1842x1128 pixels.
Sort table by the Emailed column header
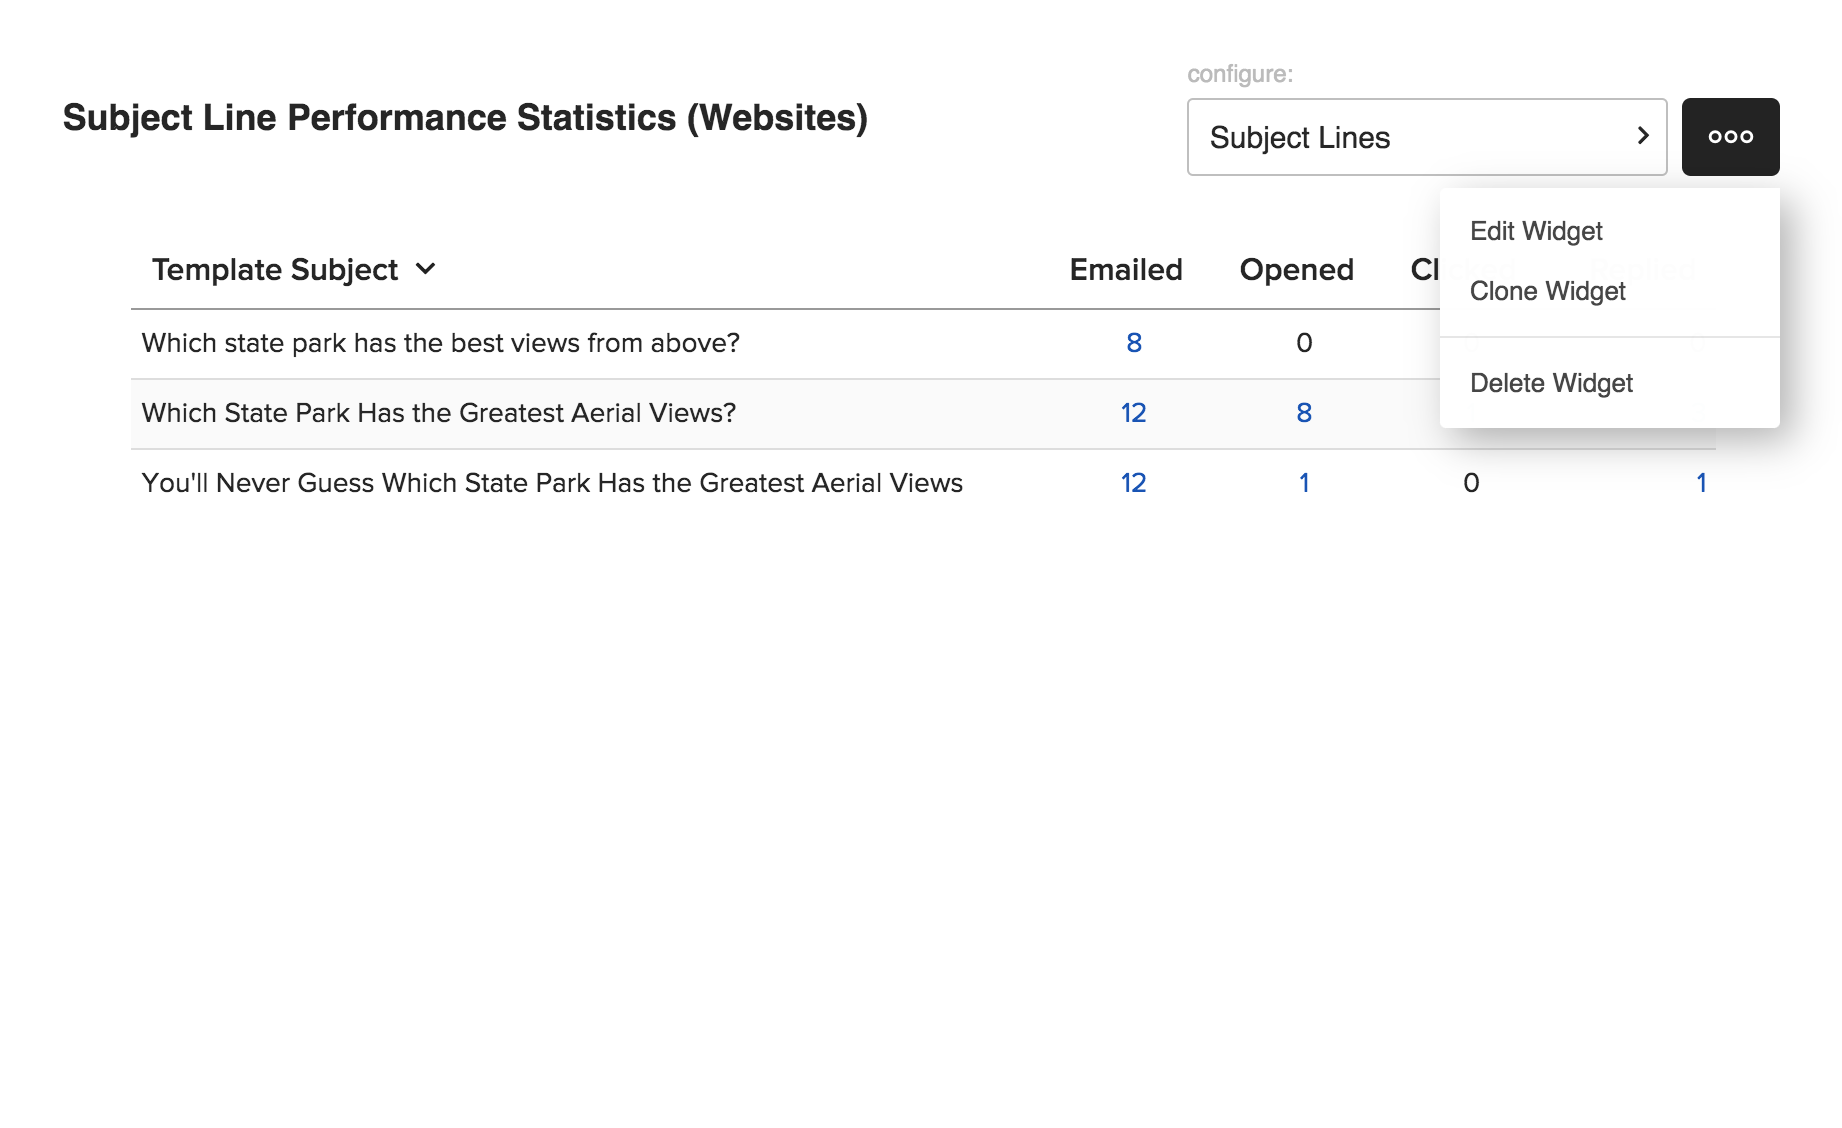(x=1125, y=270)
